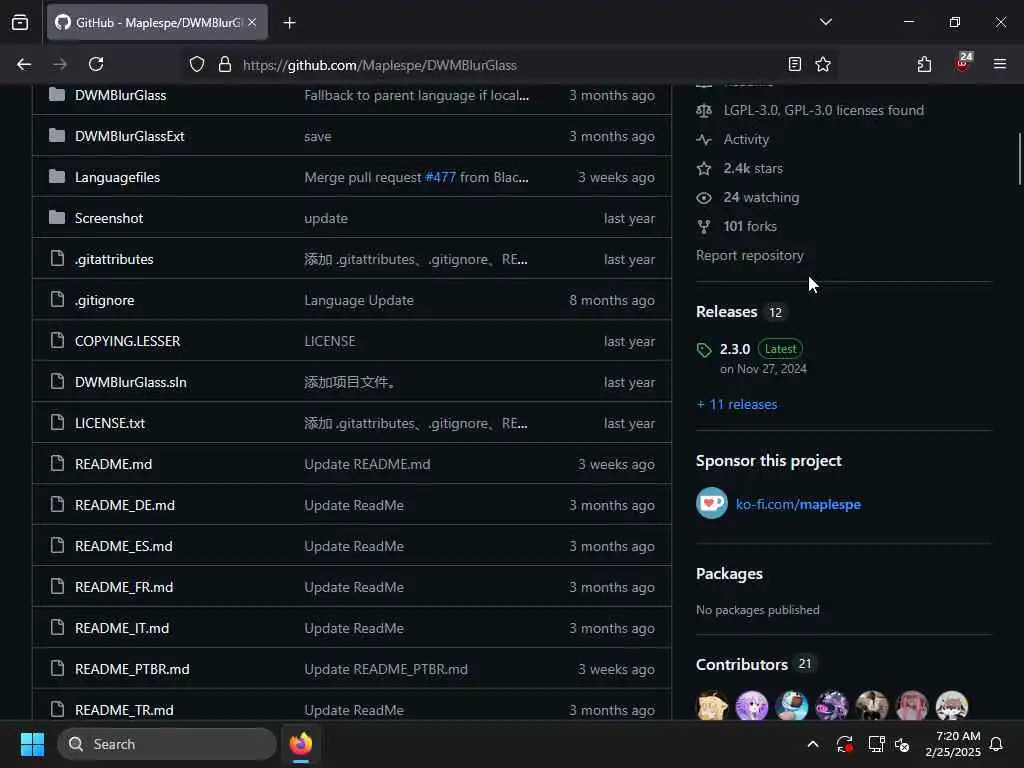
Task: Open README_FR.md file
Action: coord(124,587)
